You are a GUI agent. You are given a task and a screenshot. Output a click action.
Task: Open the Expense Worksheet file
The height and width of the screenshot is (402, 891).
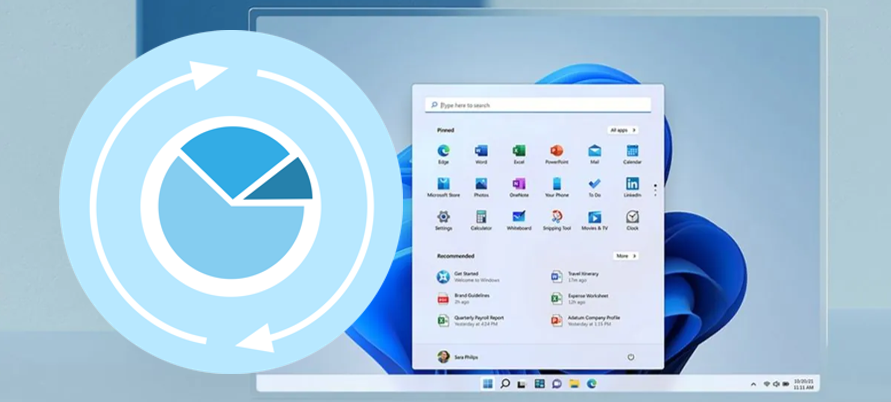tap(580, 299)
